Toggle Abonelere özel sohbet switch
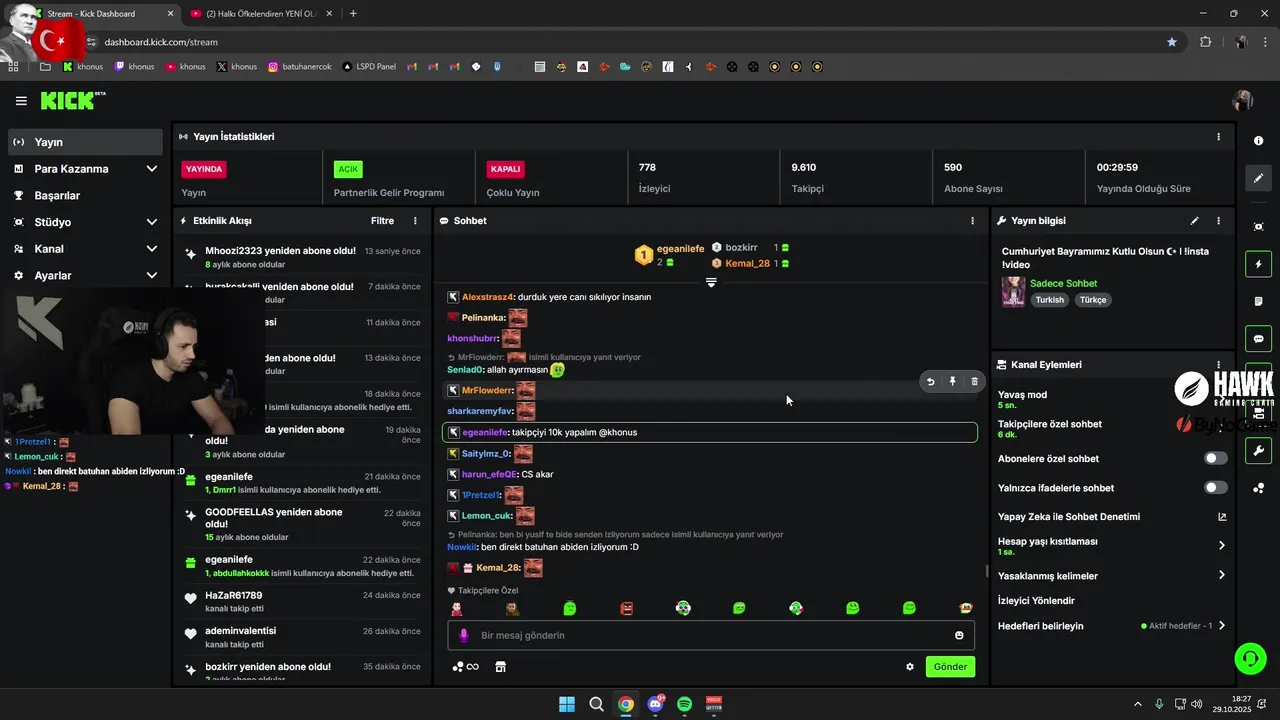The height and width of the screenshot is (720, 1280). [1215, 459]
